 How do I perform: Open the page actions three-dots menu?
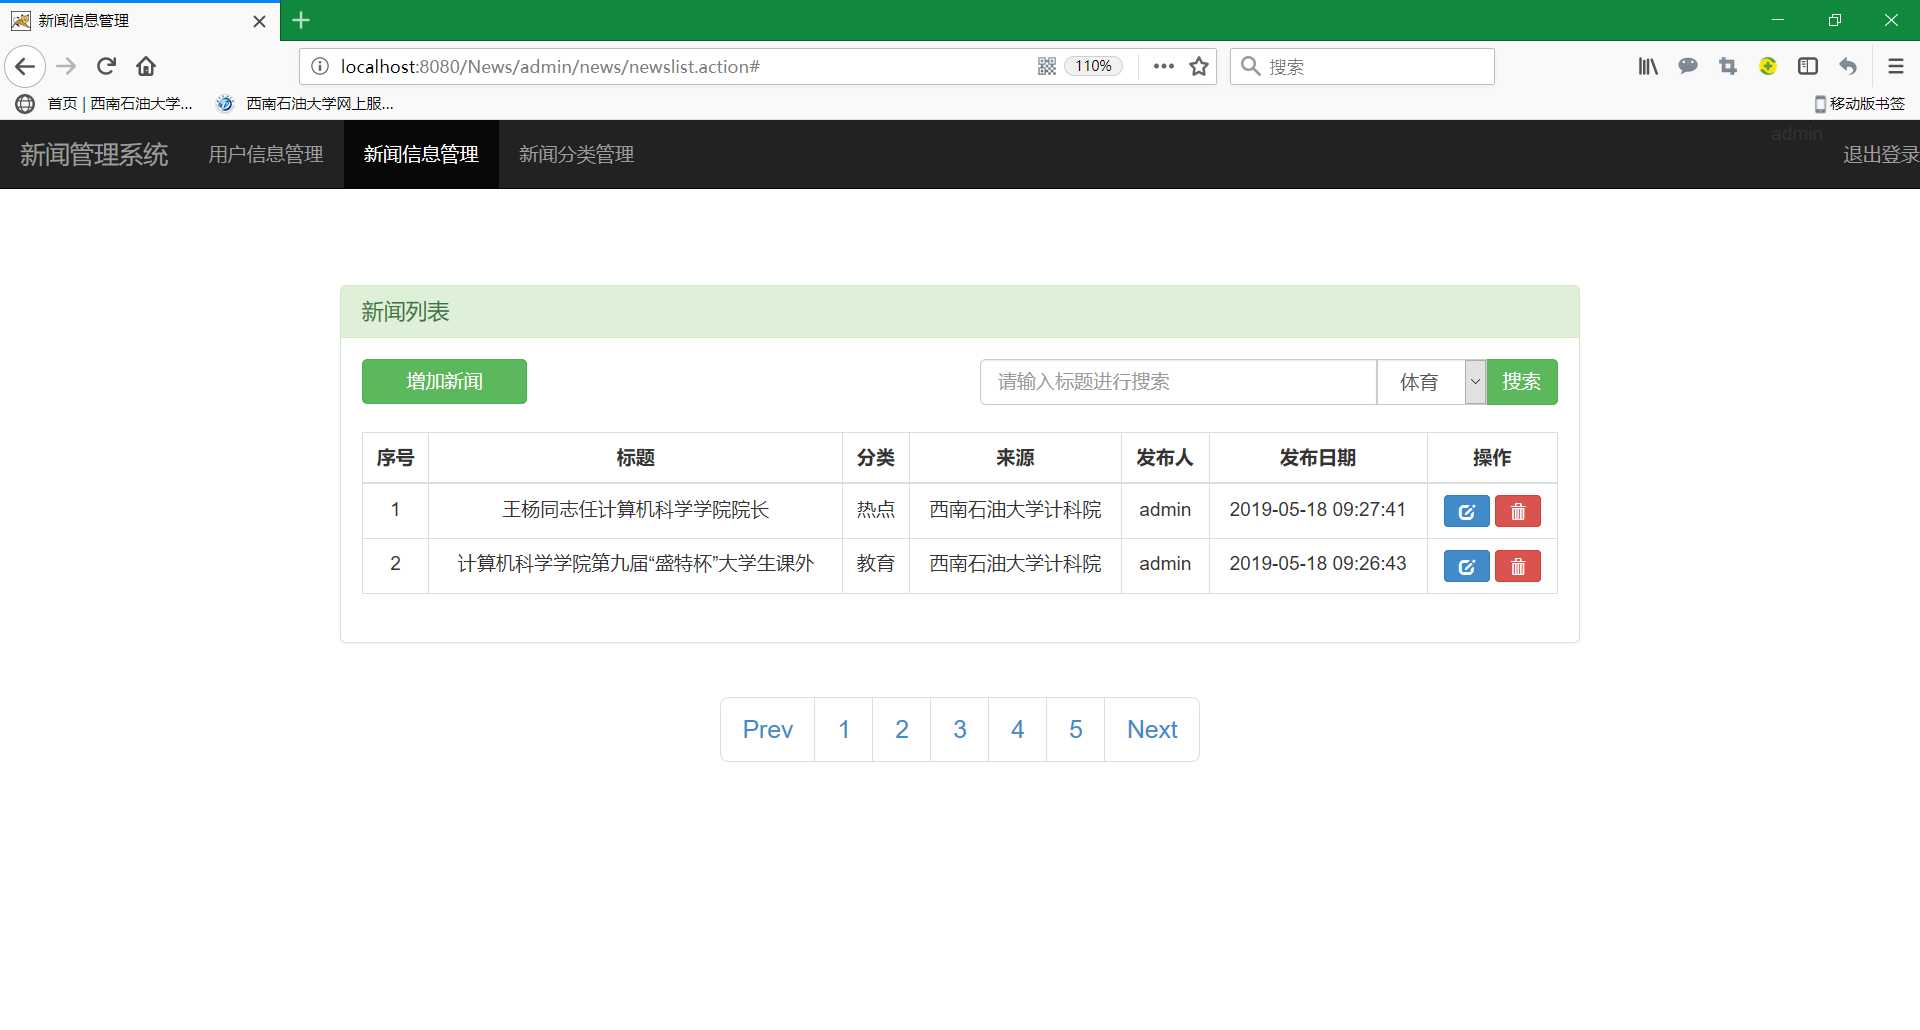pyautogui.click(x=1163, y=67)
